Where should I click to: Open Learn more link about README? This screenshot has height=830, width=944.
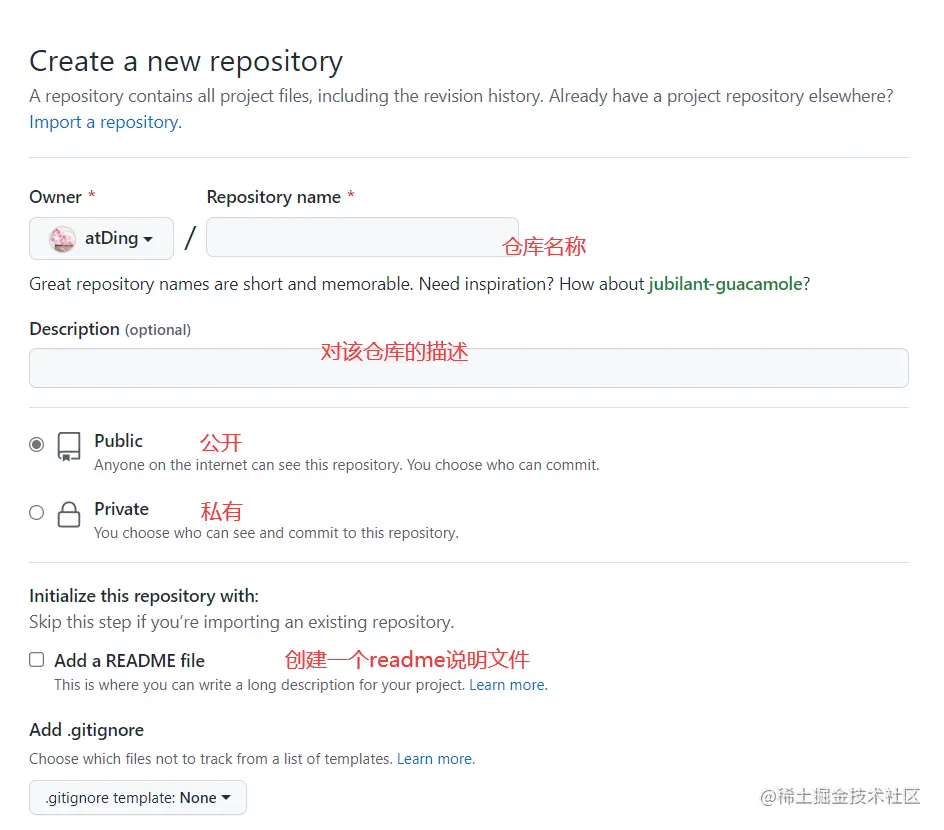pos(508,685)
